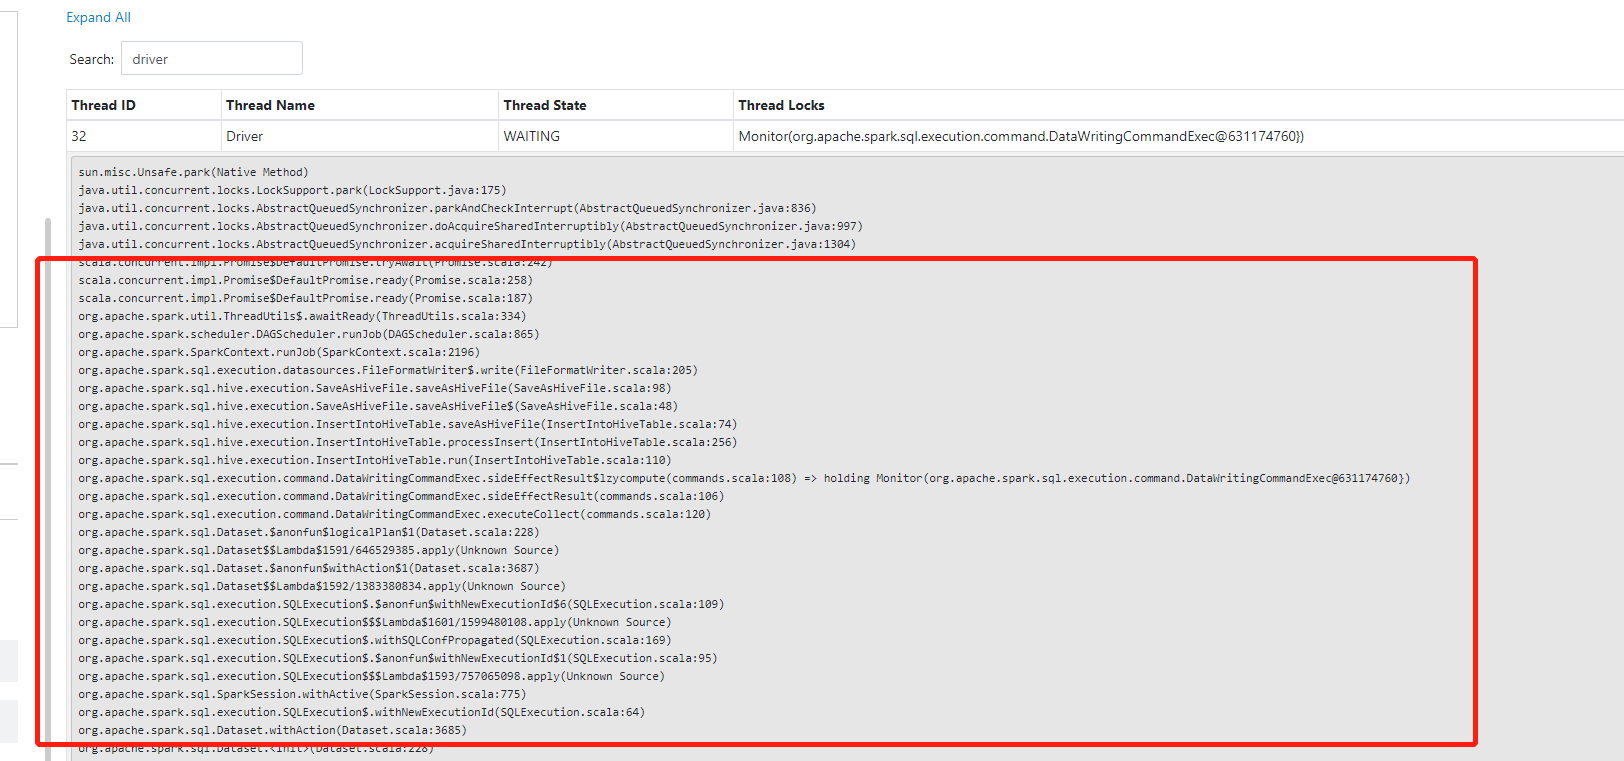This screenshot has height=761, width=1624.
Task: Focus the Search field containing 'driver'
Action: (x=211, y=59)
